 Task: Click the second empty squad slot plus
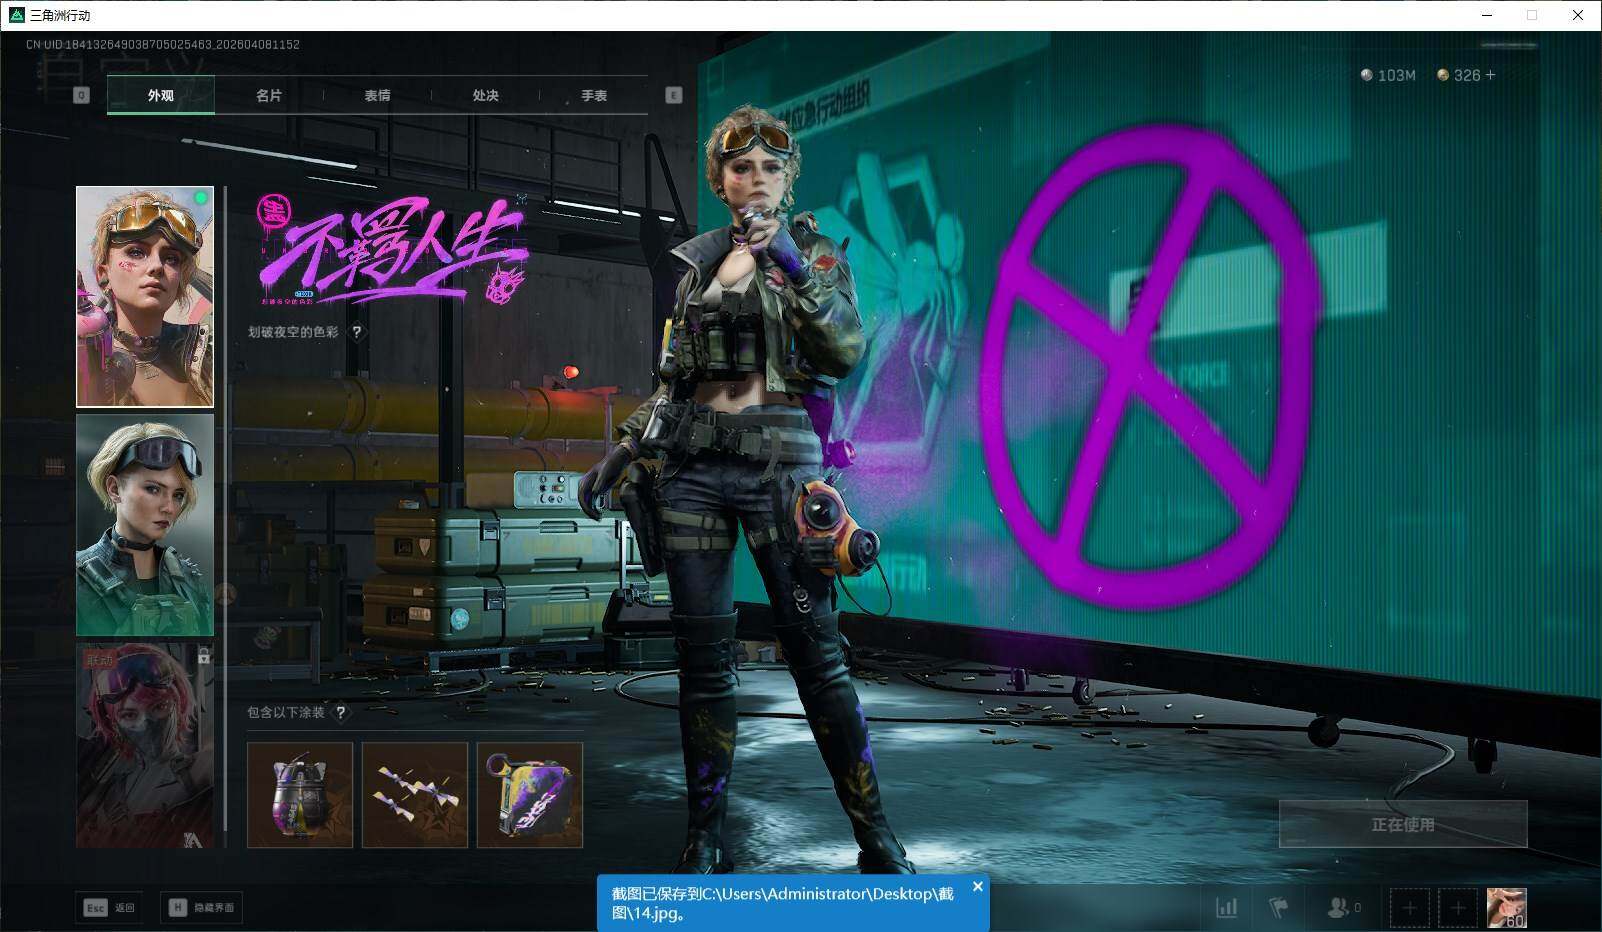click(1458, 908)
